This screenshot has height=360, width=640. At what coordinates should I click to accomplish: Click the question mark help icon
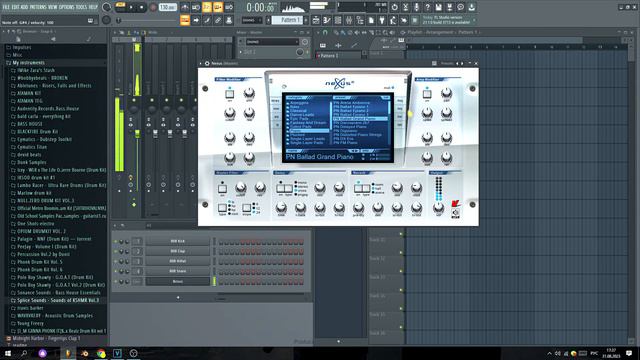coord(427,7)
